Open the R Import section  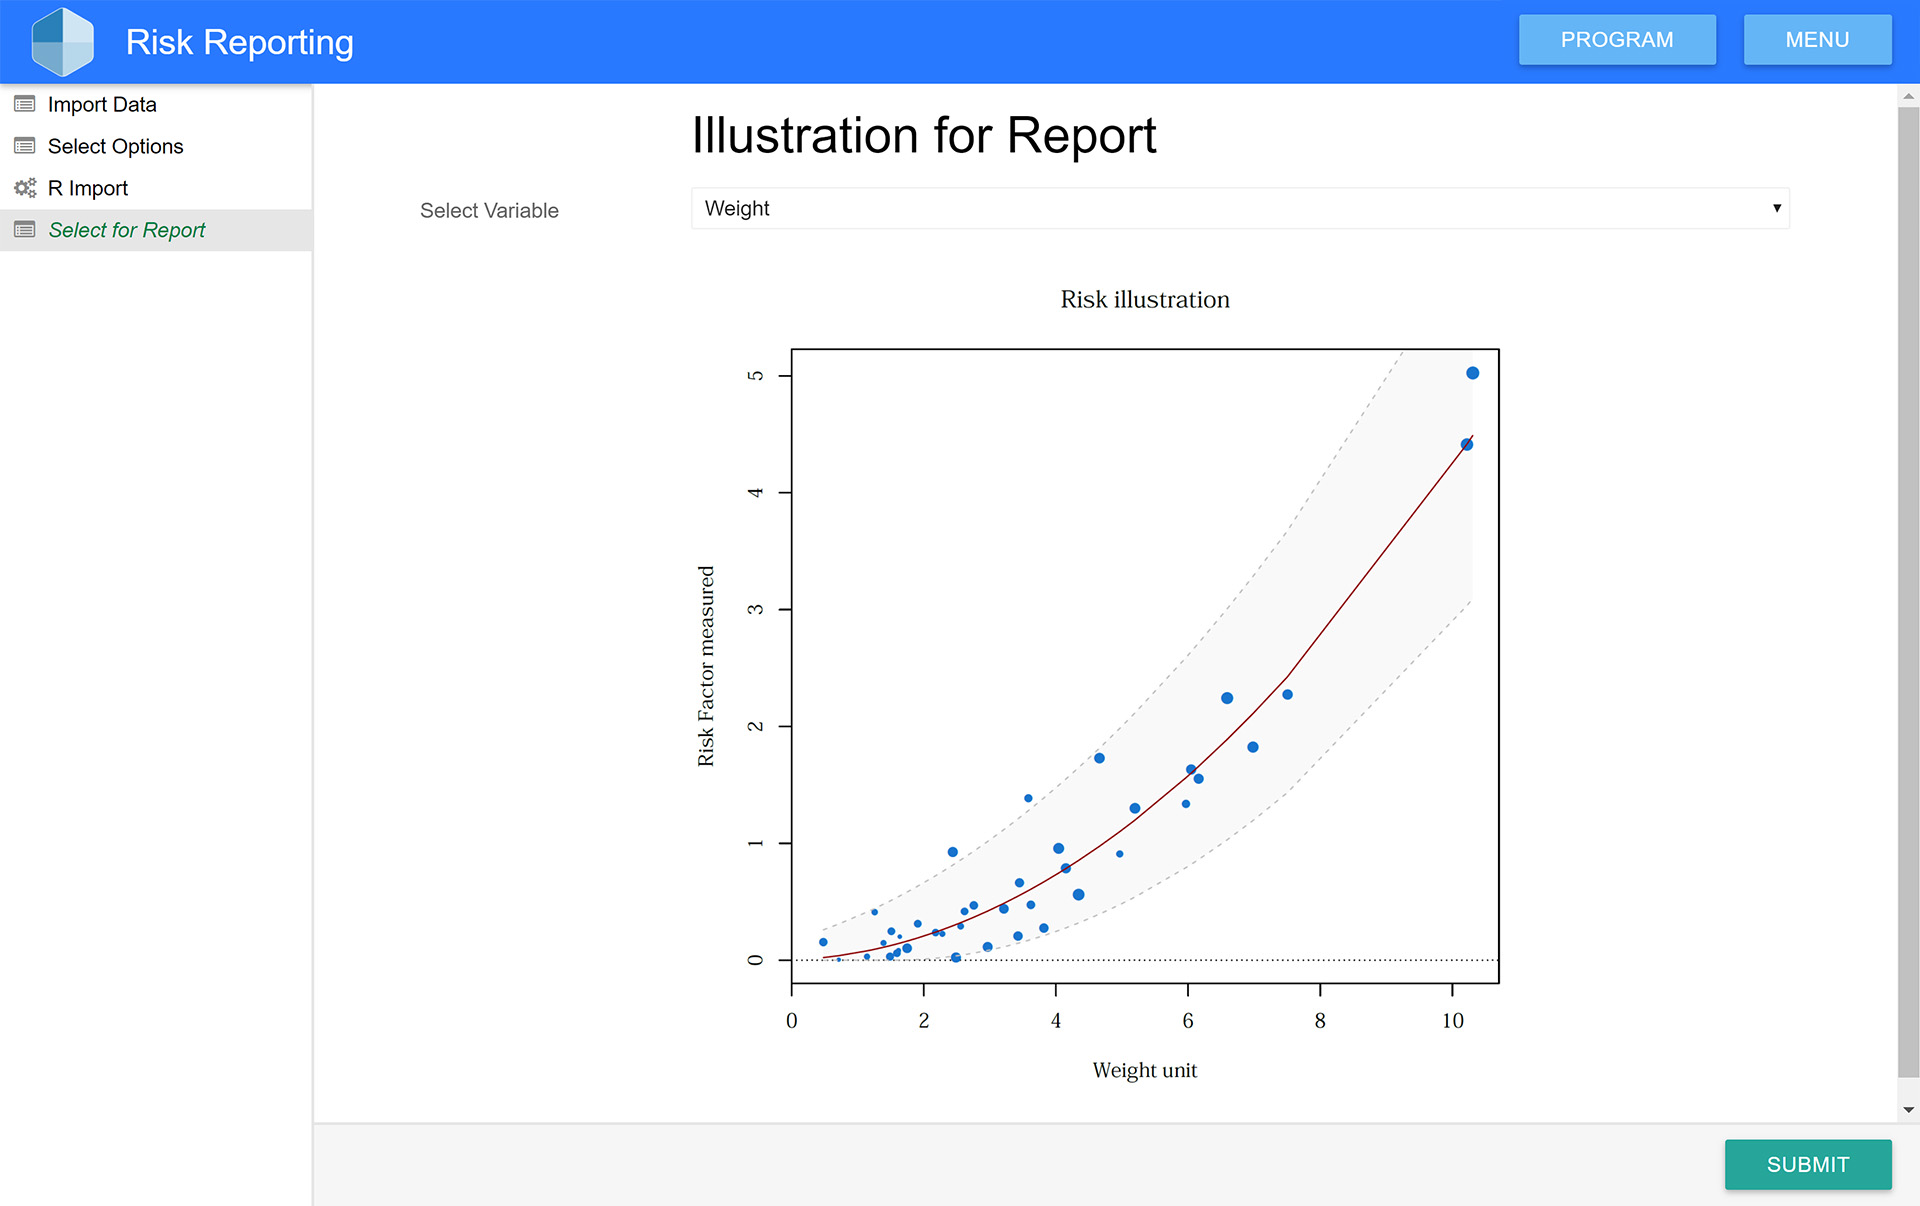(88, 188)
